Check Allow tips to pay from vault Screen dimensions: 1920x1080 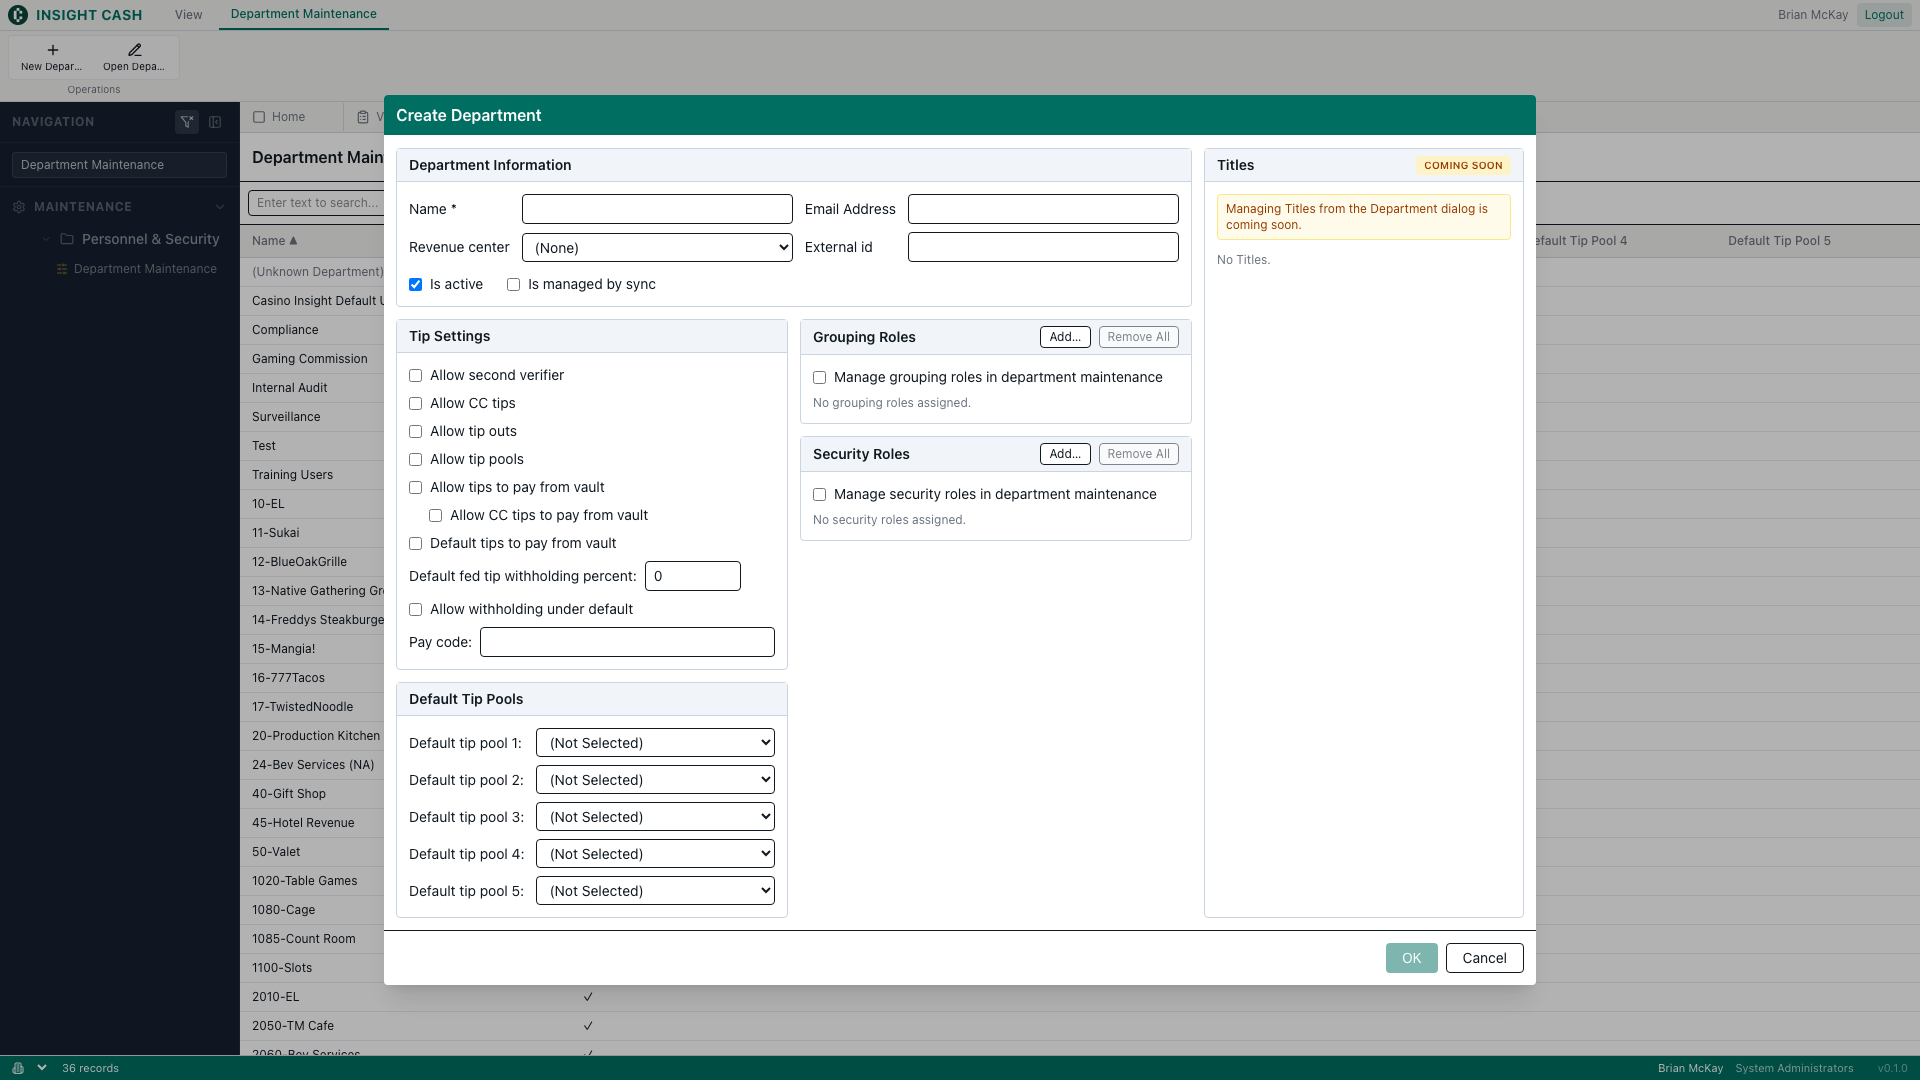click(x=415, y=488)
